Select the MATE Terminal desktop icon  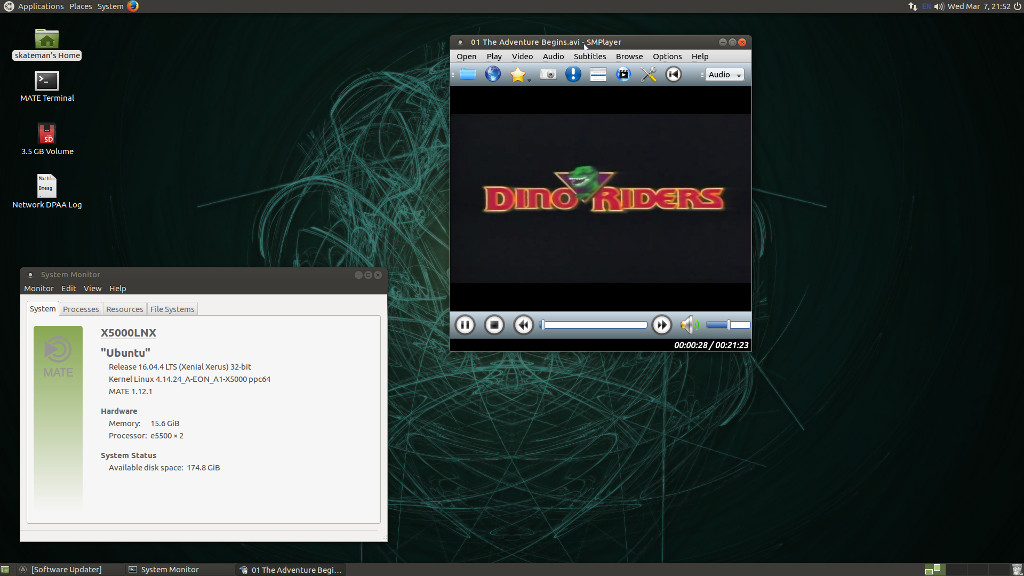click(x=47, y=86)
